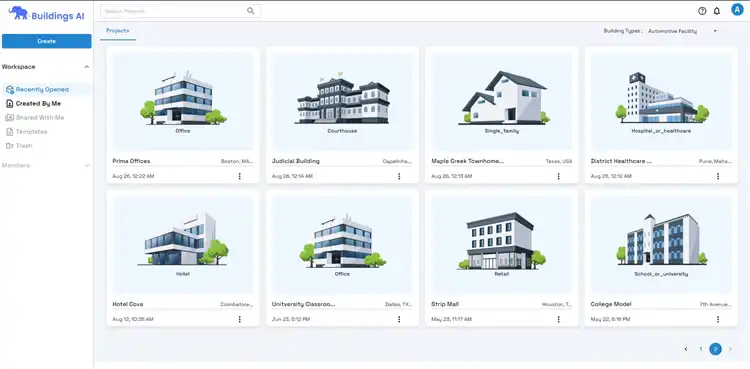Open the Judicial Building three-dot menu

click(399, 176)
